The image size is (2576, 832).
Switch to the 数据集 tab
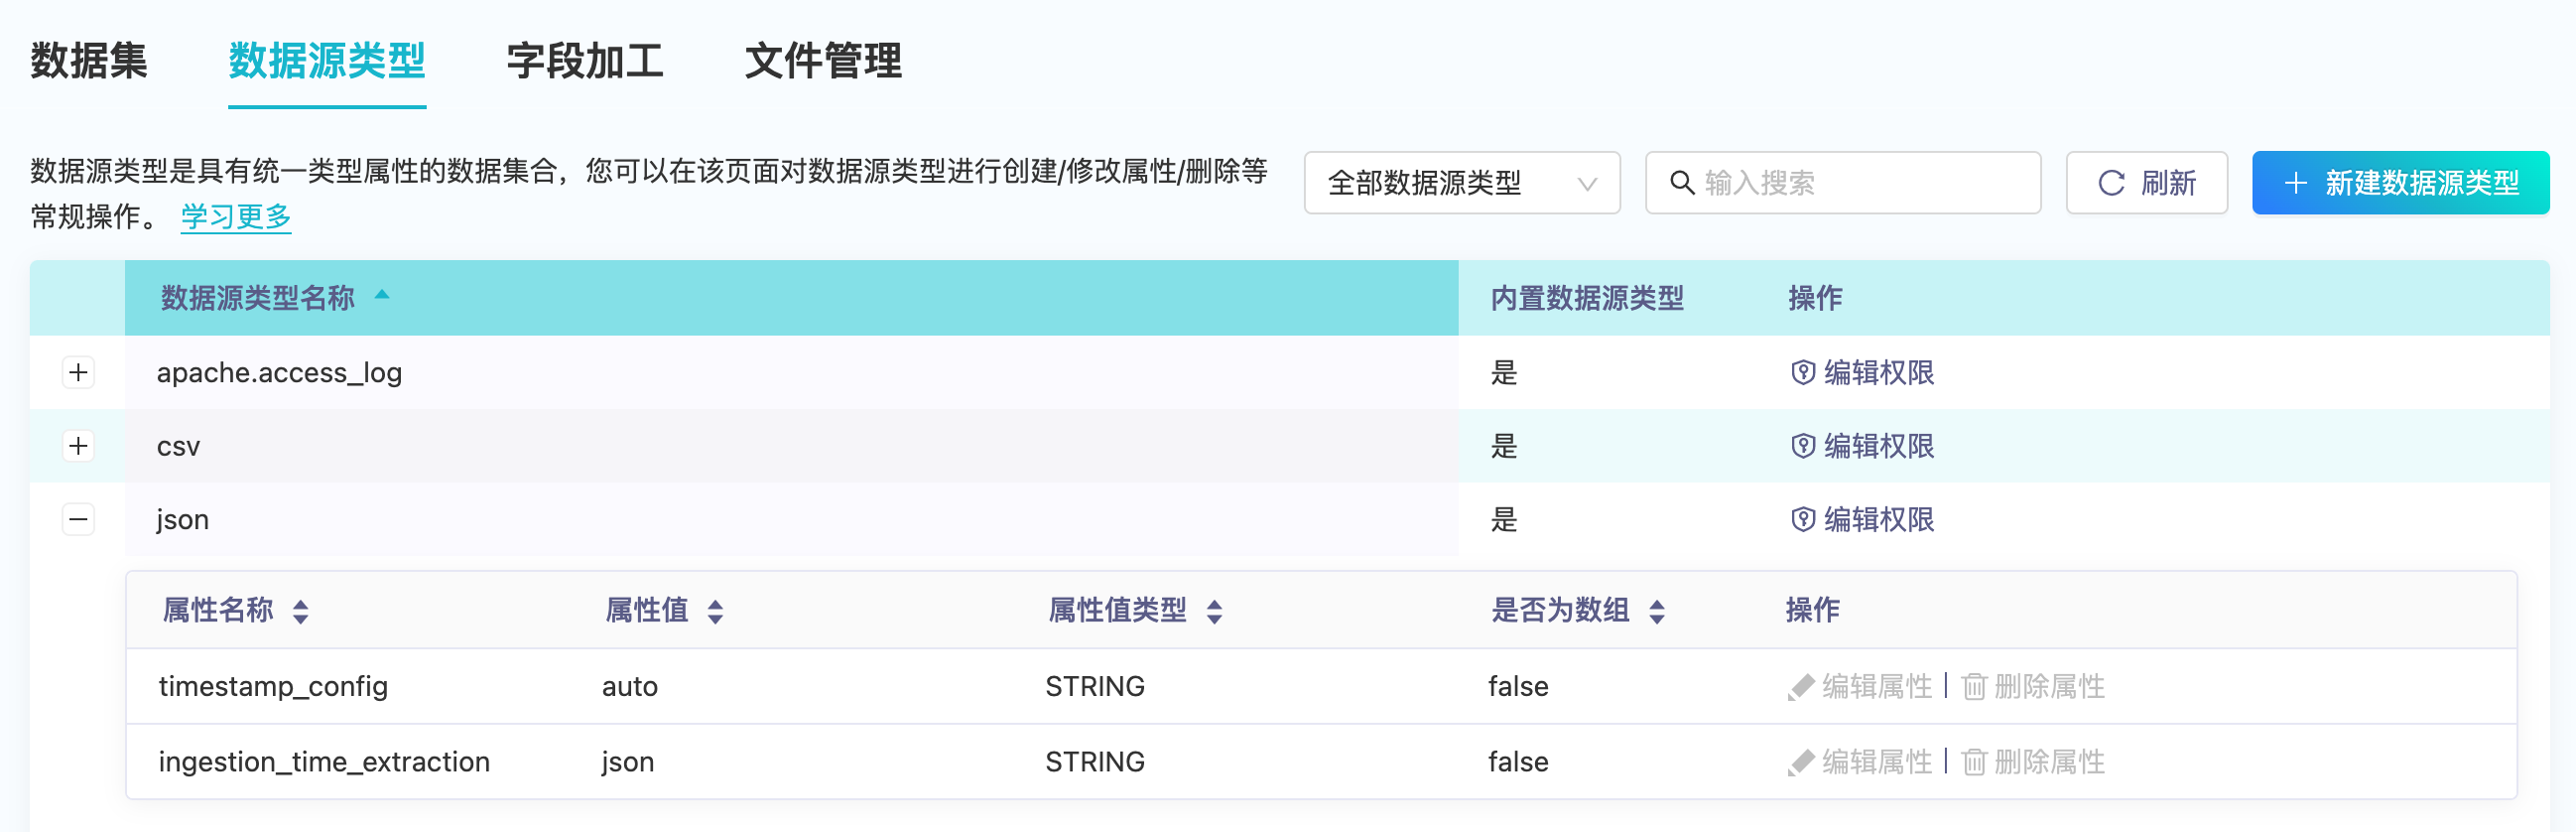(x=89, y=61)
